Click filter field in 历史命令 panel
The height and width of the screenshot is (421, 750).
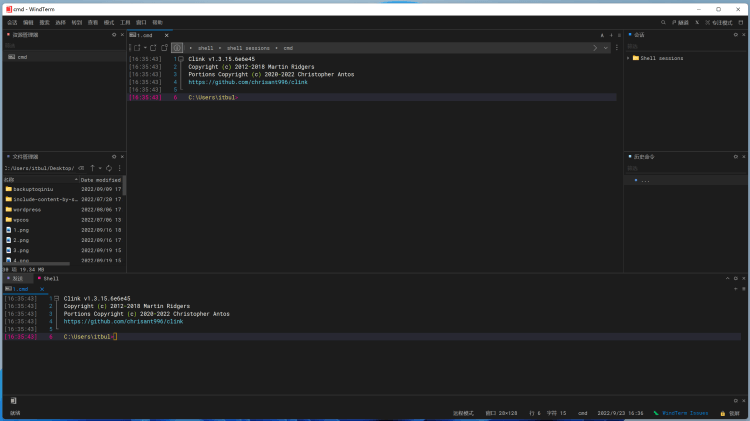(x=685, y=168)
